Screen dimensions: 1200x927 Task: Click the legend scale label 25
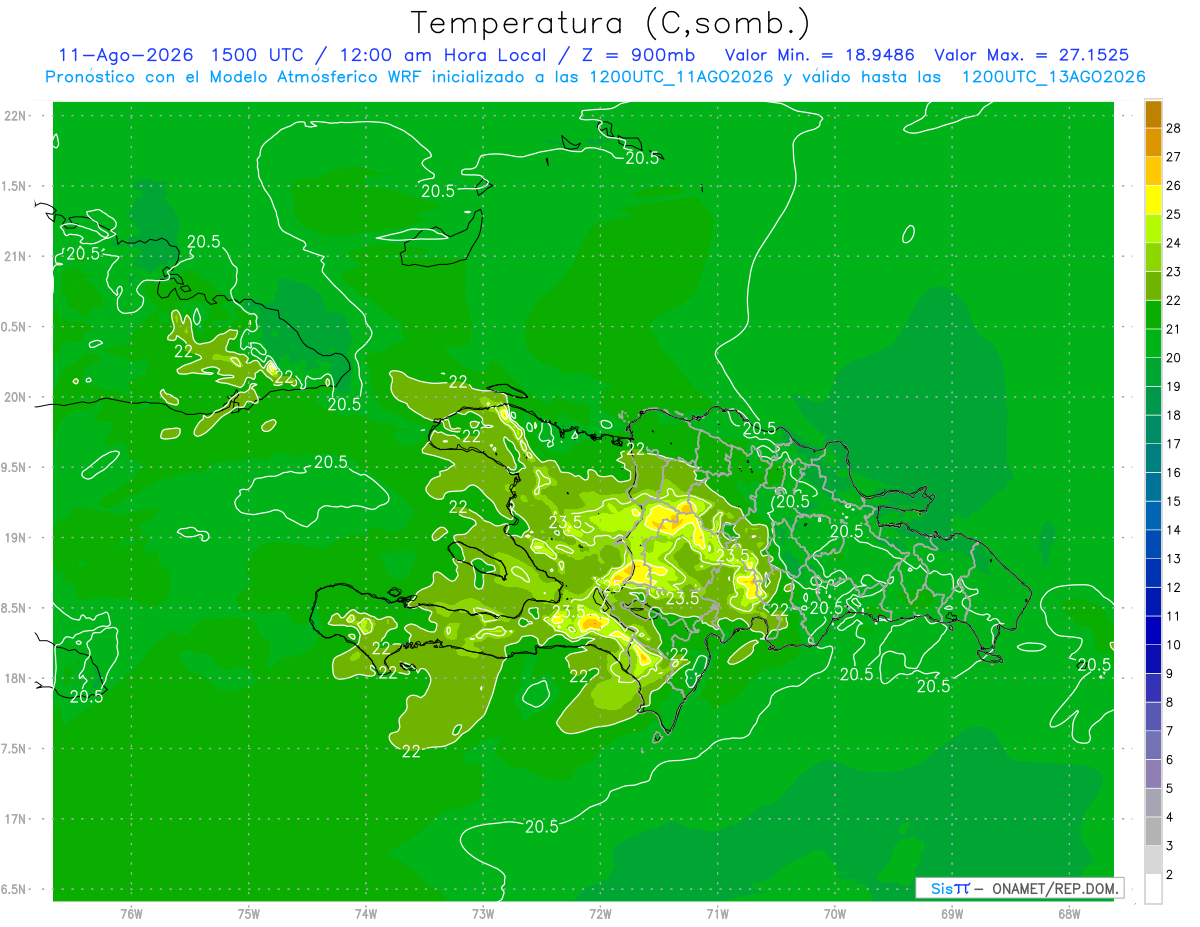pyautogui.click(x=1174, y=214)
